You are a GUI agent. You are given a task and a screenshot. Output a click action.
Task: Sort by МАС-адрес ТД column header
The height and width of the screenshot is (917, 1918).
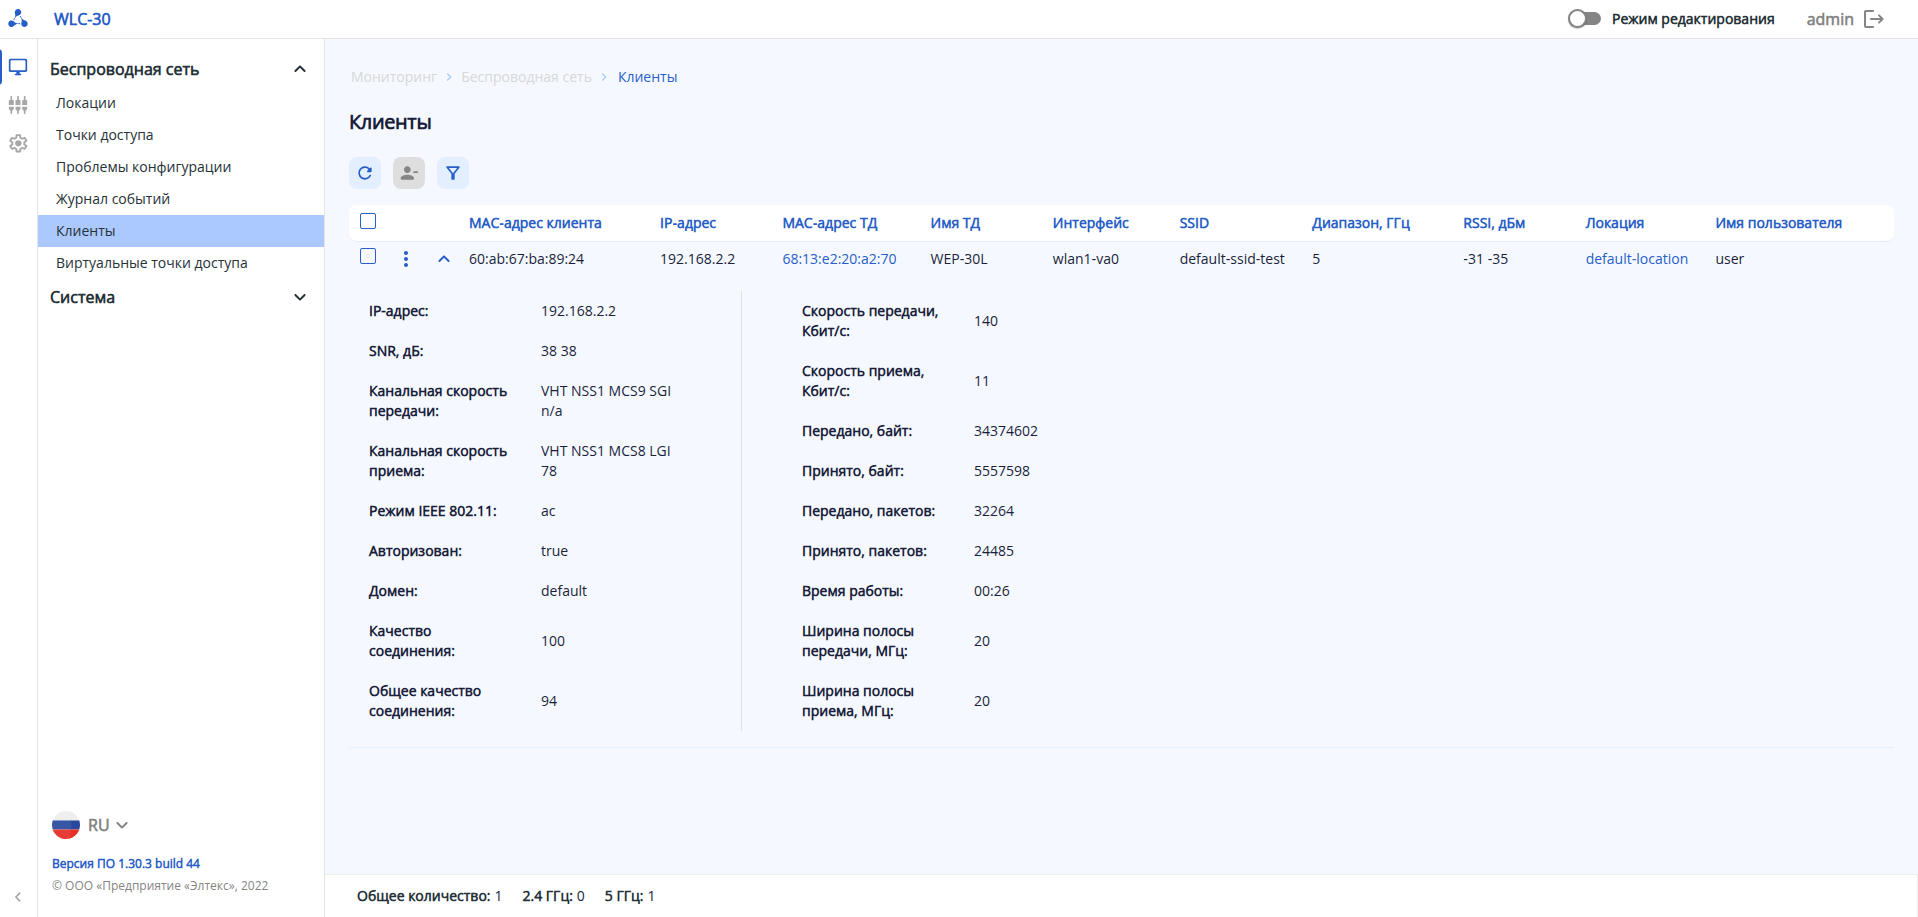pyautogui.click(x=830, y=223)
